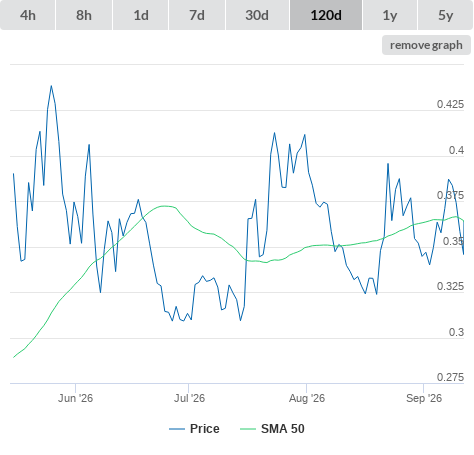Toggle the Price series legend label
Image resolution: width=474 pixels, height=455 pixels.
coord(205,429)
